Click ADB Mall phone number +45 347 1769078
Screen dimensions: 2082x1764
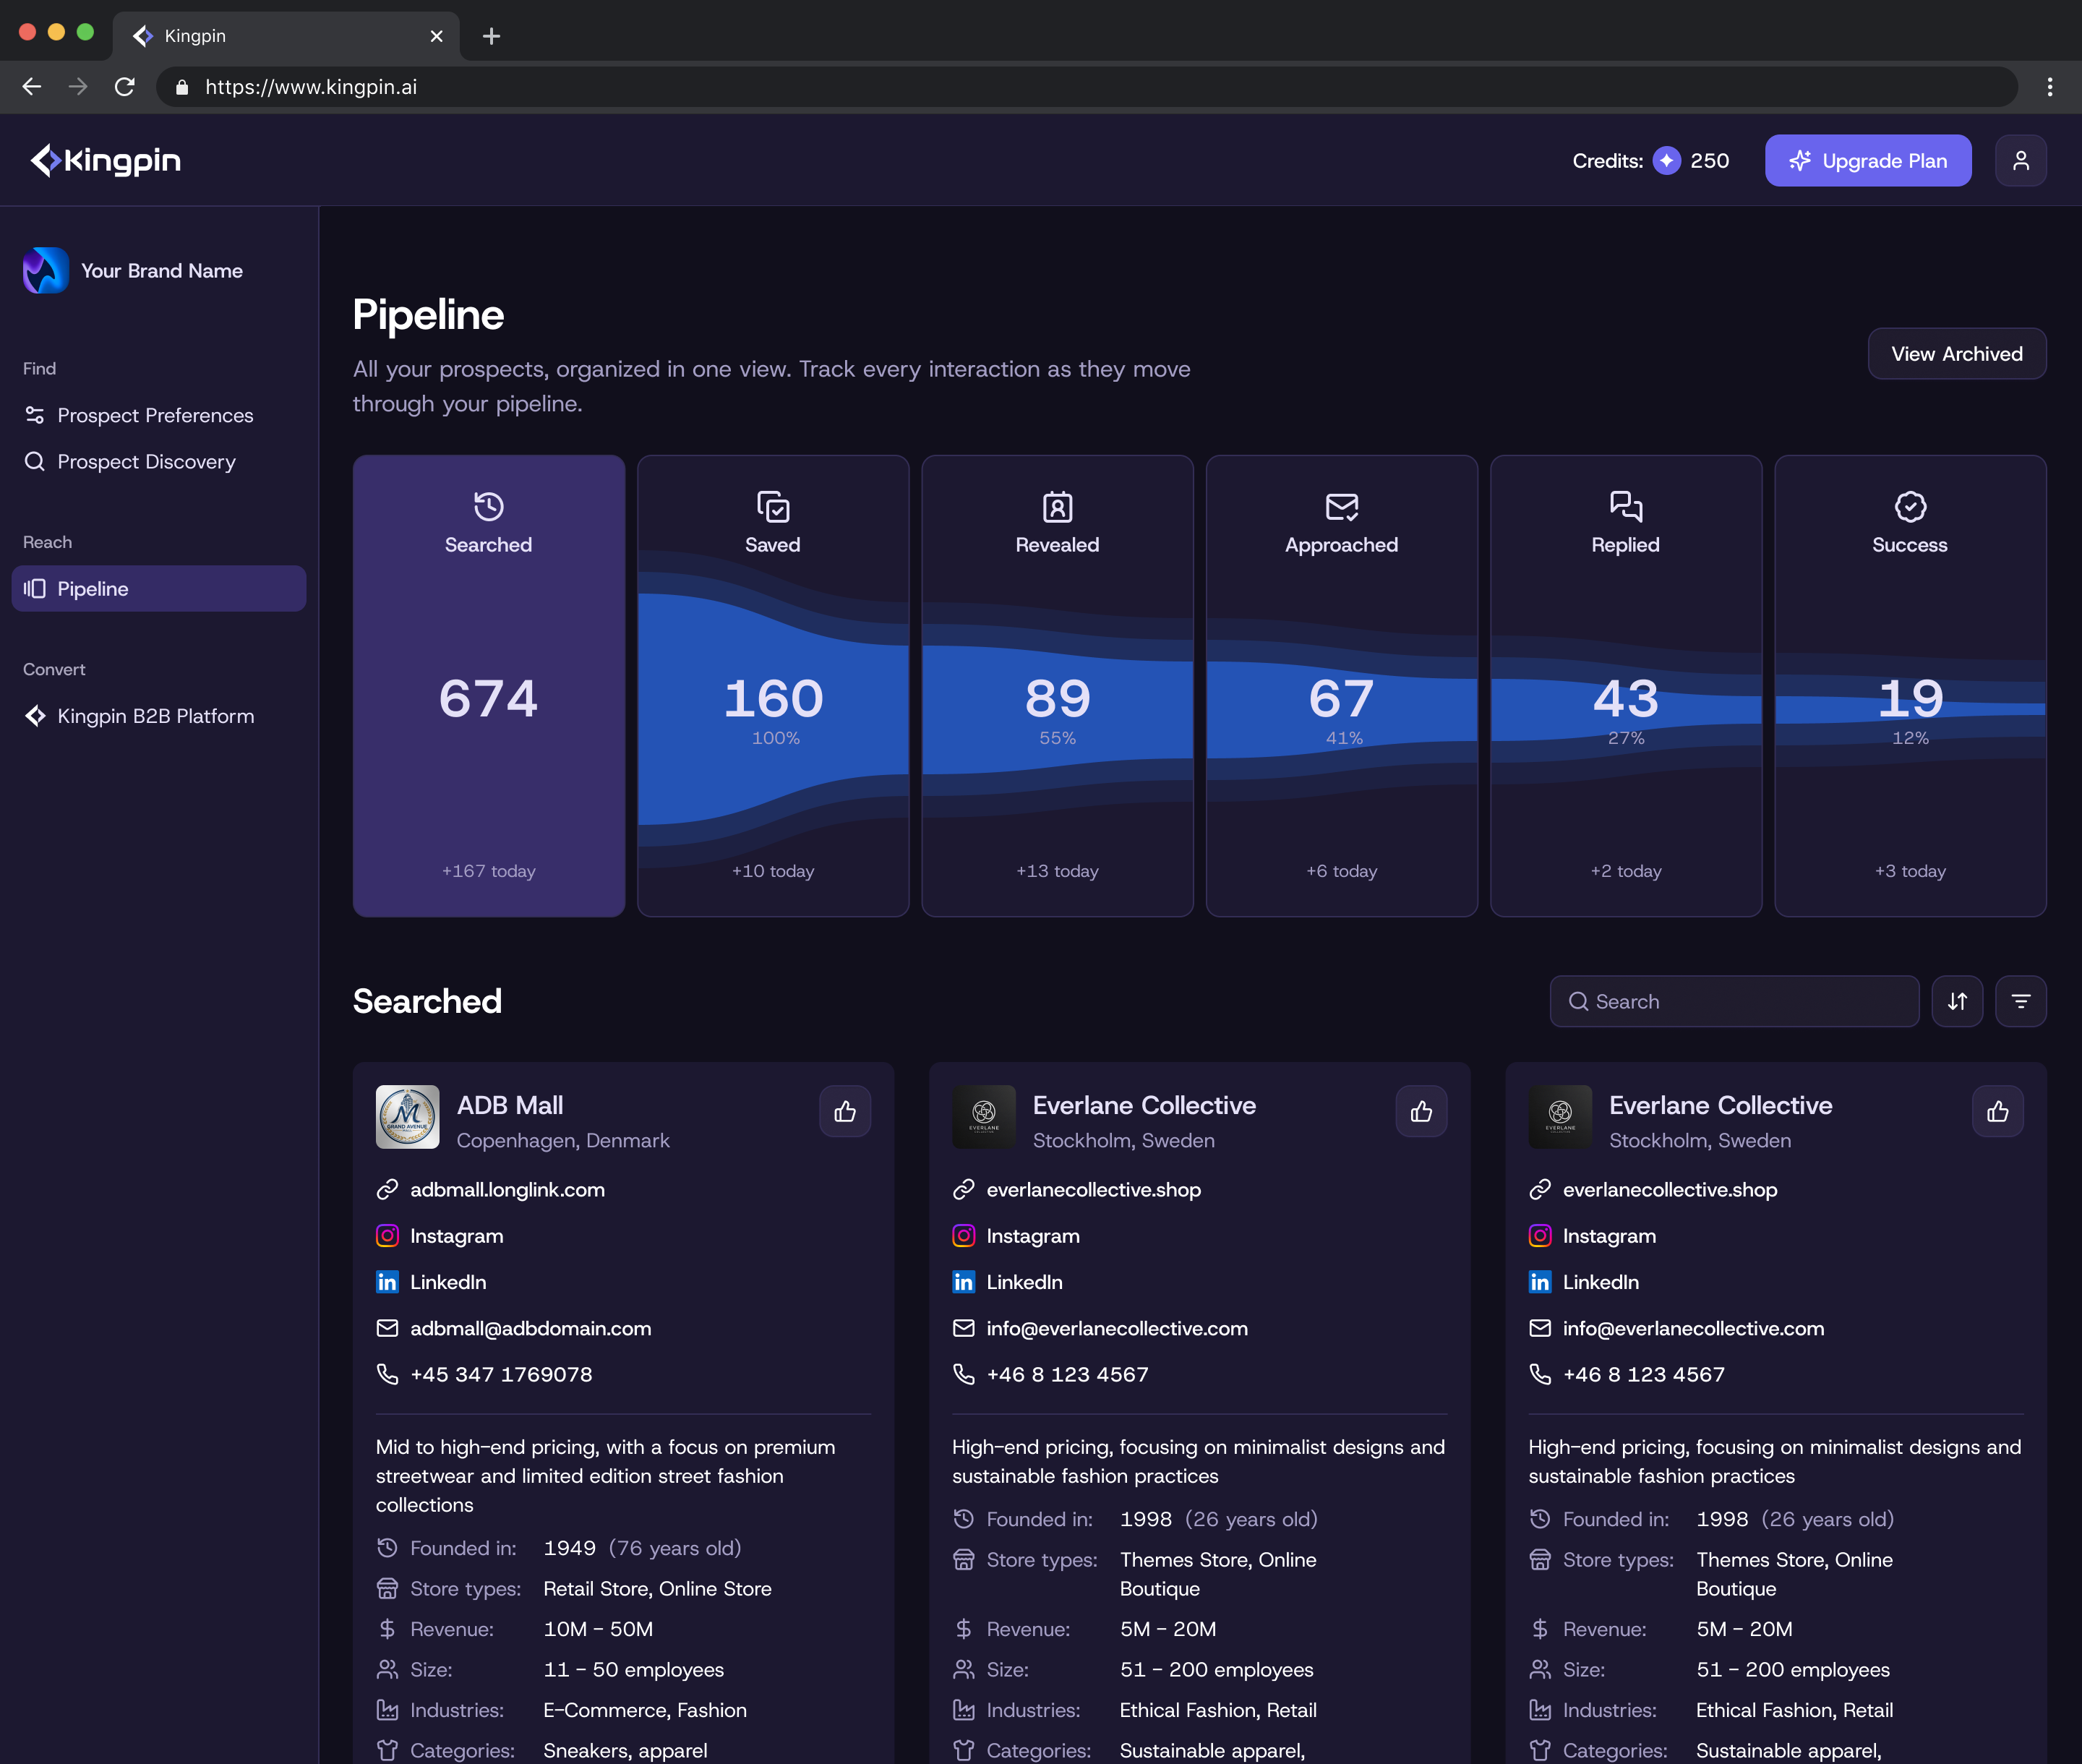tap(501, 1374)
